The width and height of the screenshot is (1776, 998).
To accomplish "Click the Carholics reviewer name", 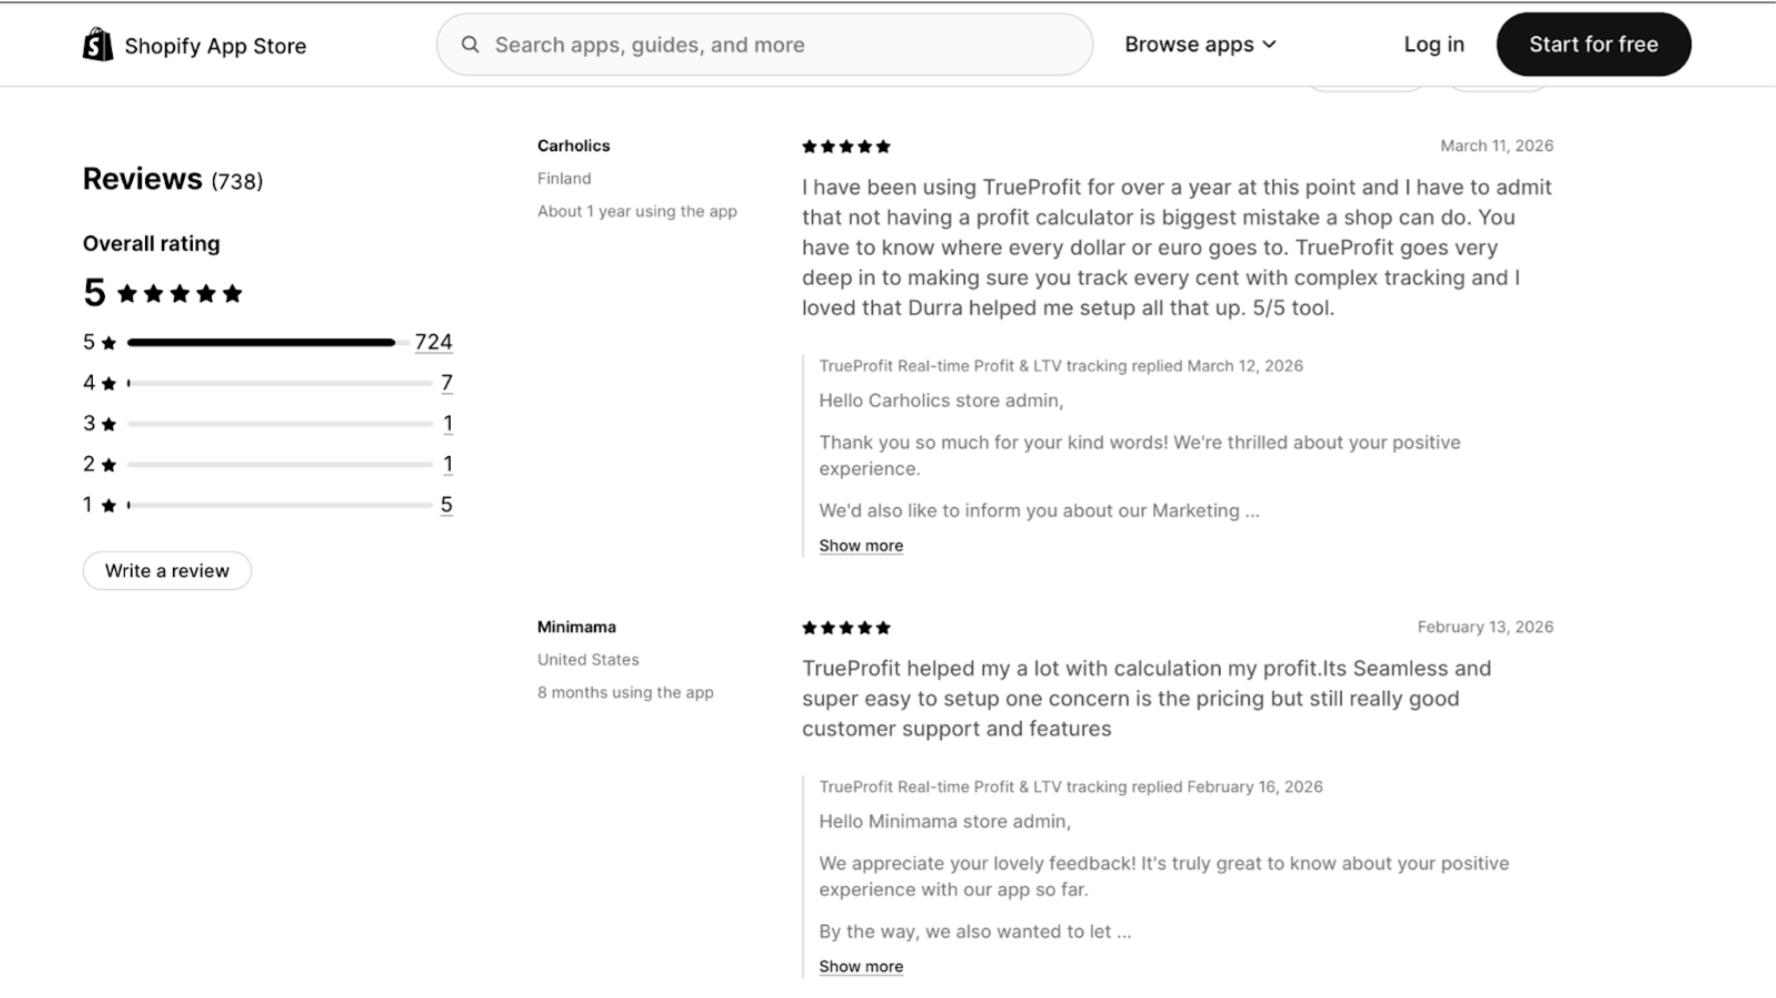I will coord(573,146).
